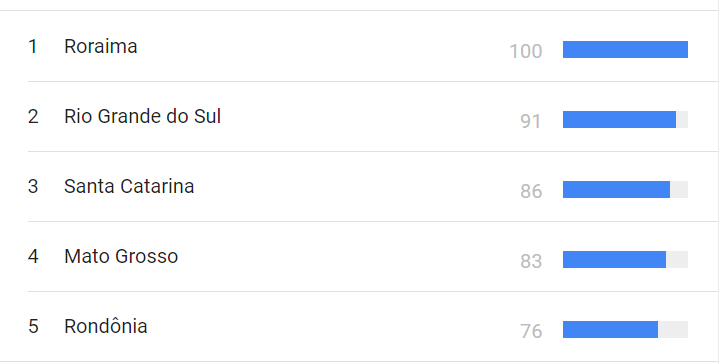The width and height of the screenshot is (719, 364).
Task: Click rank number 2 in the list
Action: pos(33,116)
